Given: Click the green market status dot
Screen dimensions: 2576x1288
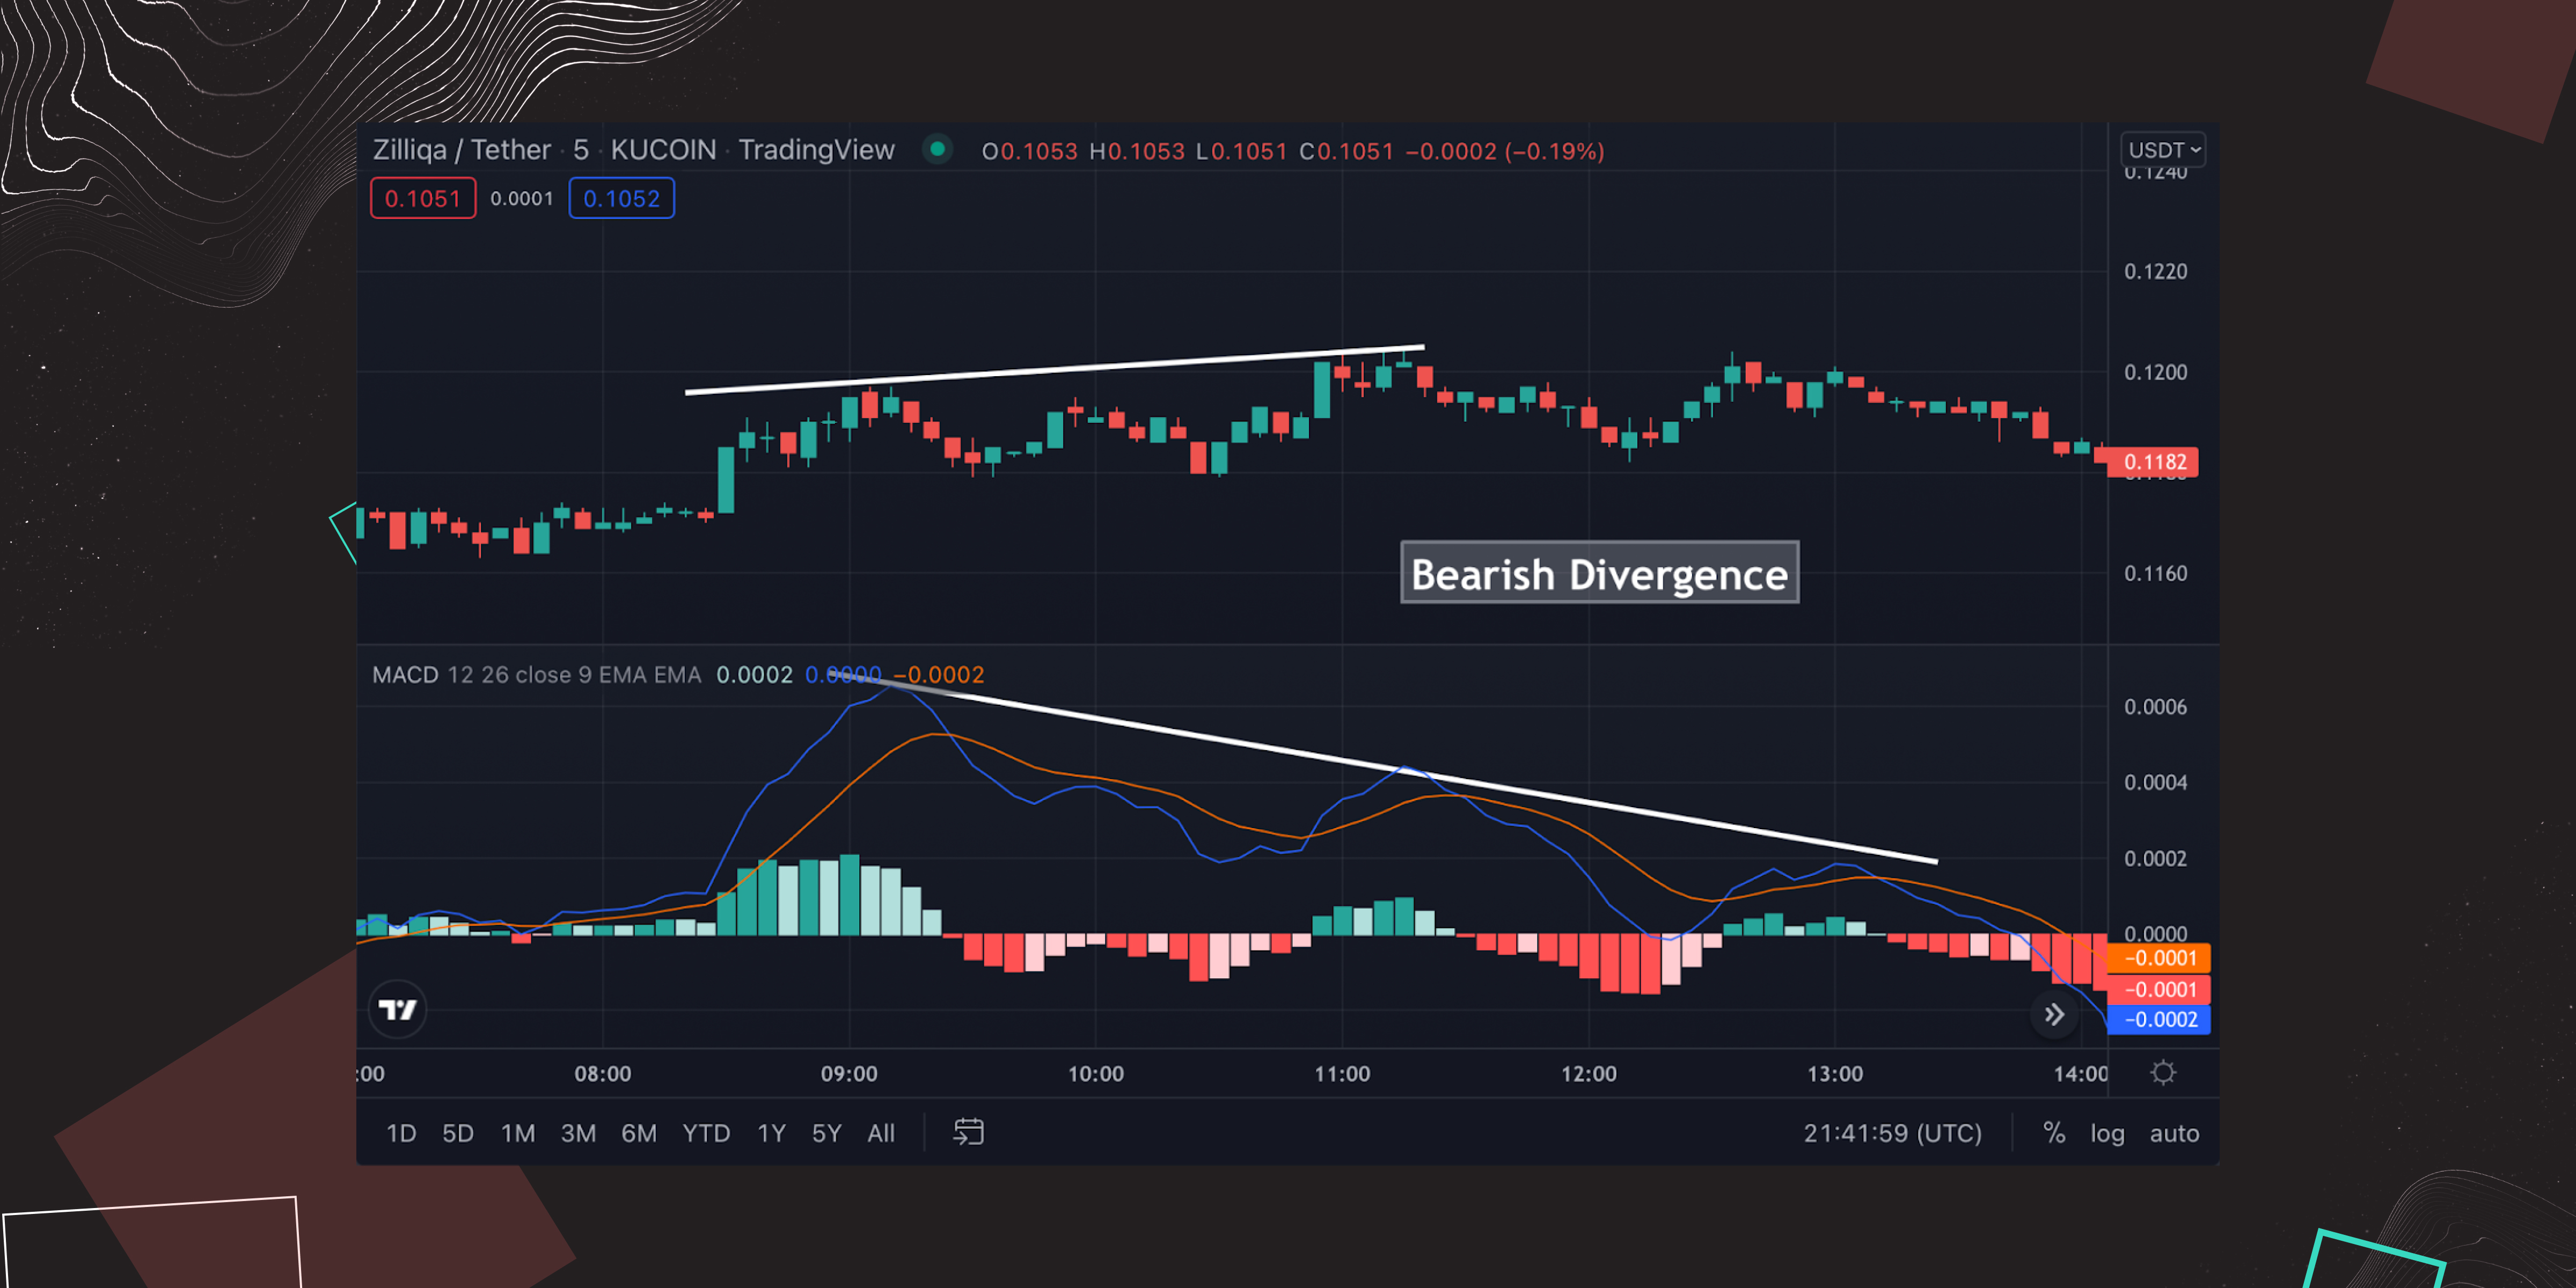Looking at the screenshot, I should pos(937,150).
